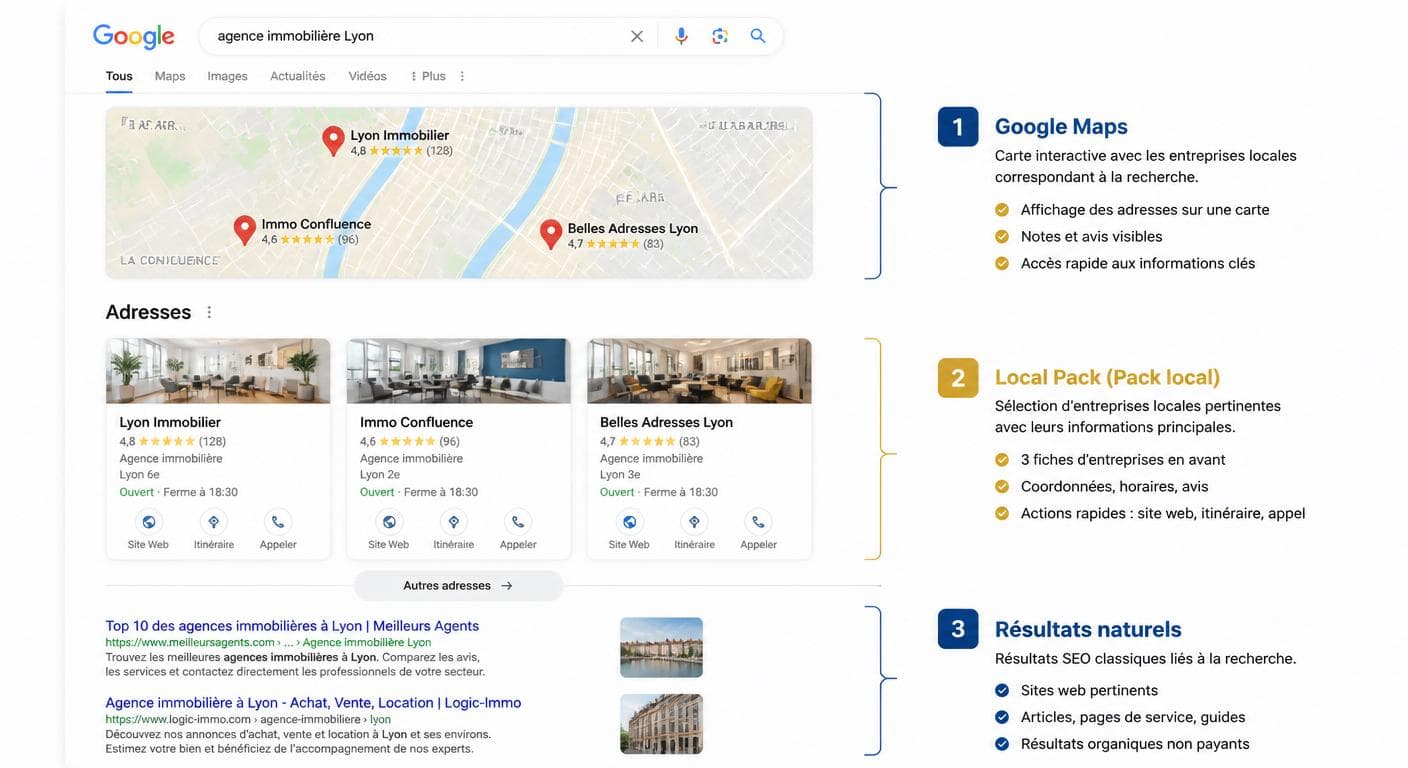Image resolution: width=1408 pixels, height=768 pixels.
Task: Click the Lyon 2e address text
Action: pyautogui.click(x=380, y=475)
